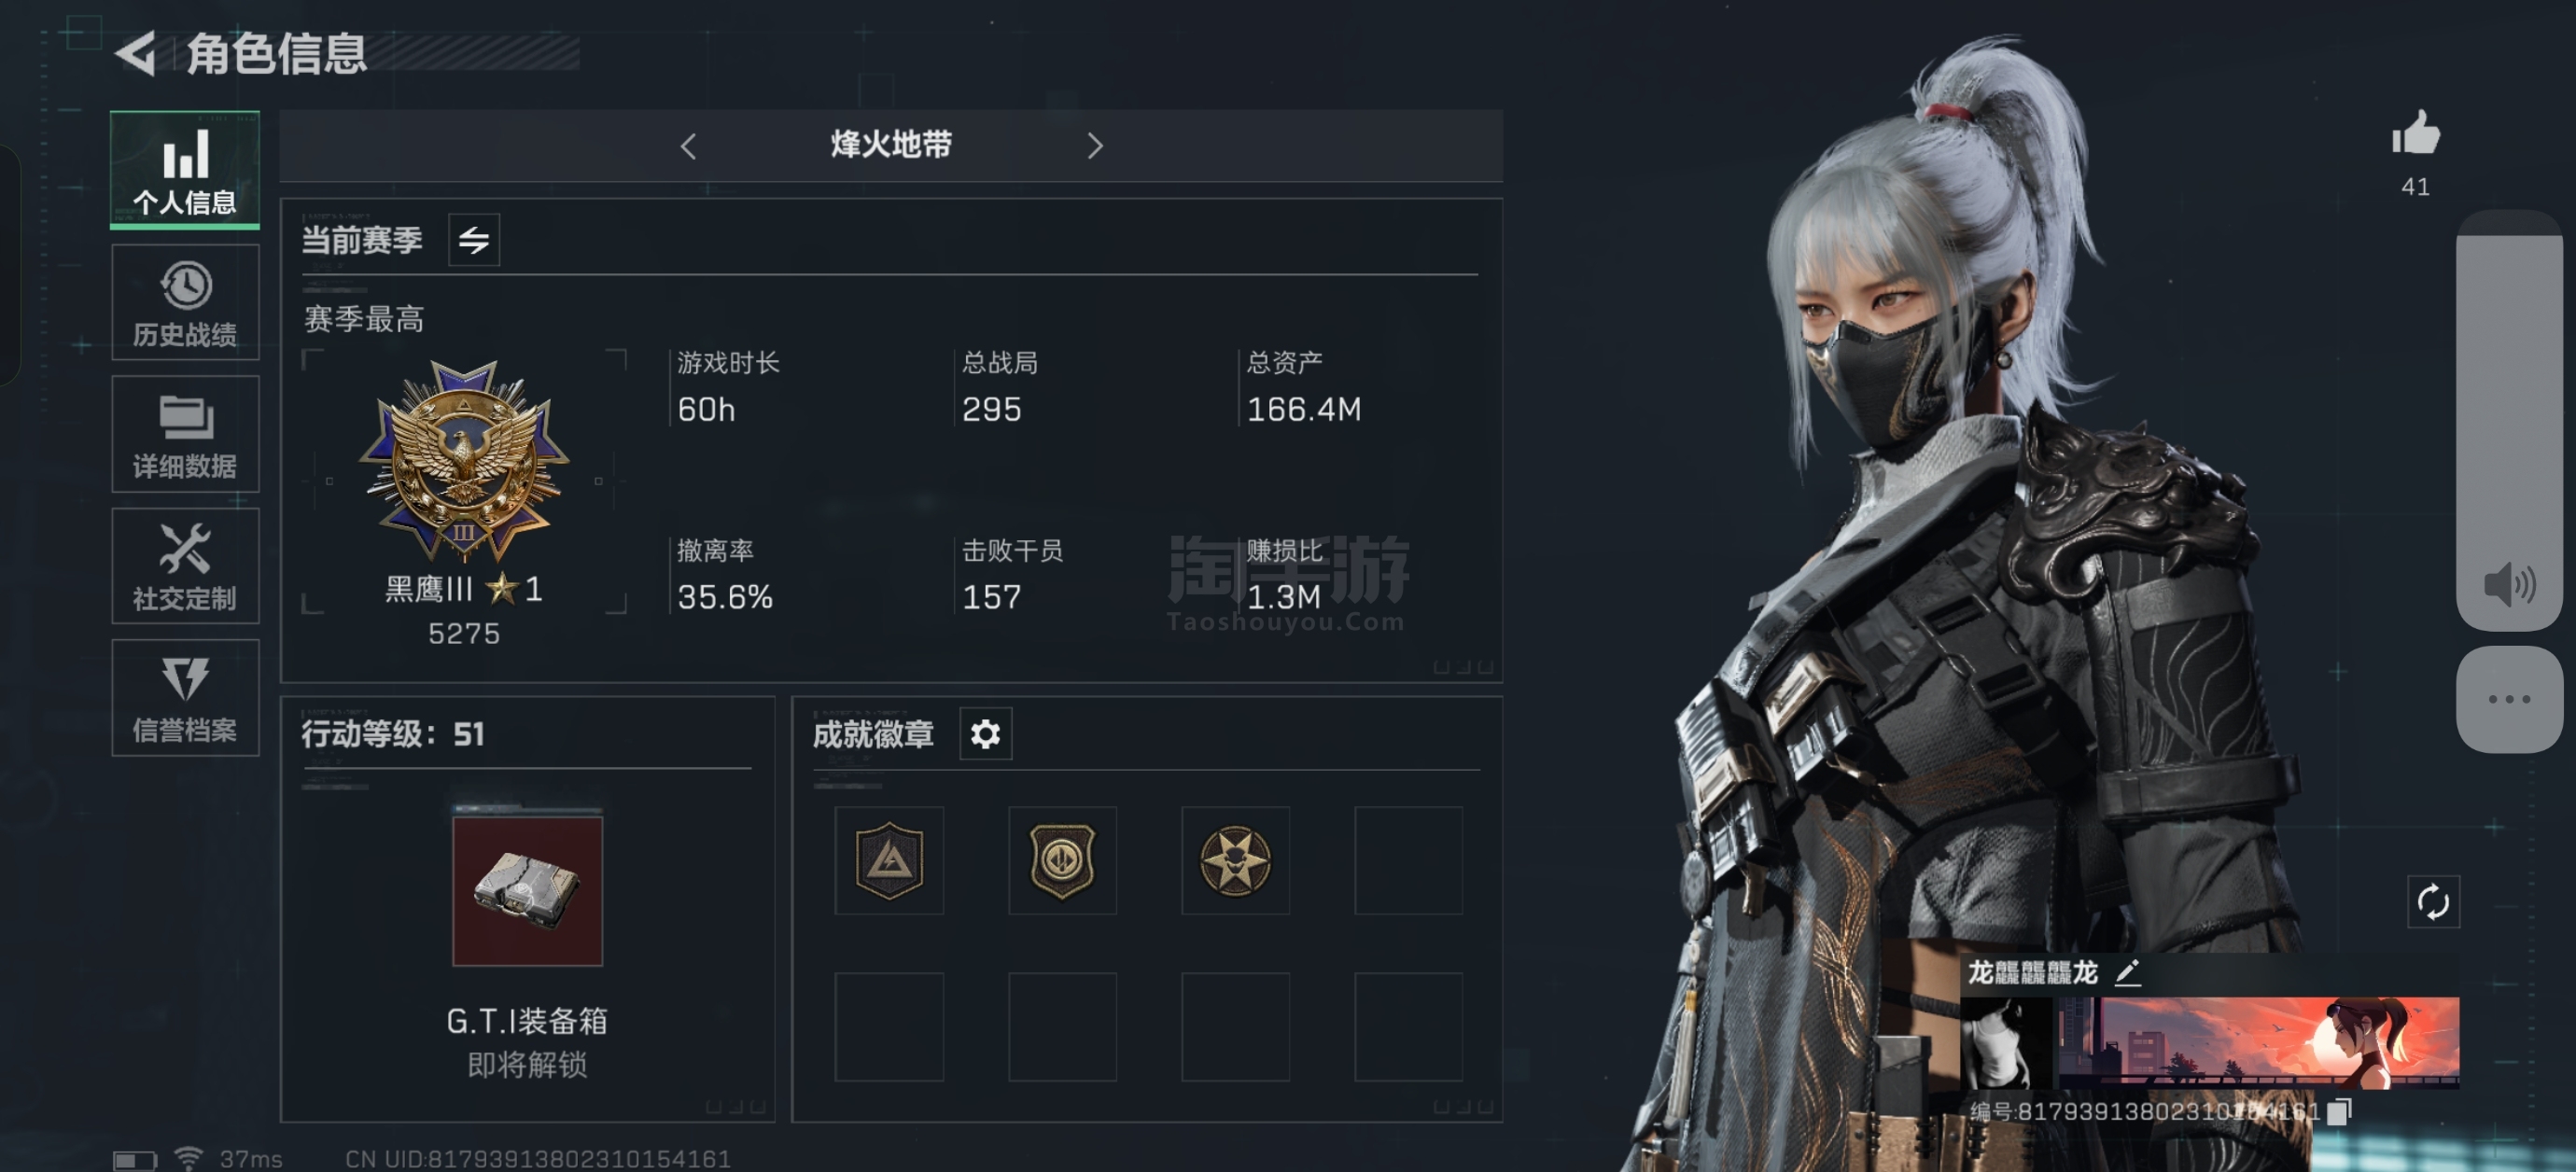Click the G.T.I装备箱 reward thumbnail
This screenshot has height=1172, width=2576.
(x=527, y=890)
